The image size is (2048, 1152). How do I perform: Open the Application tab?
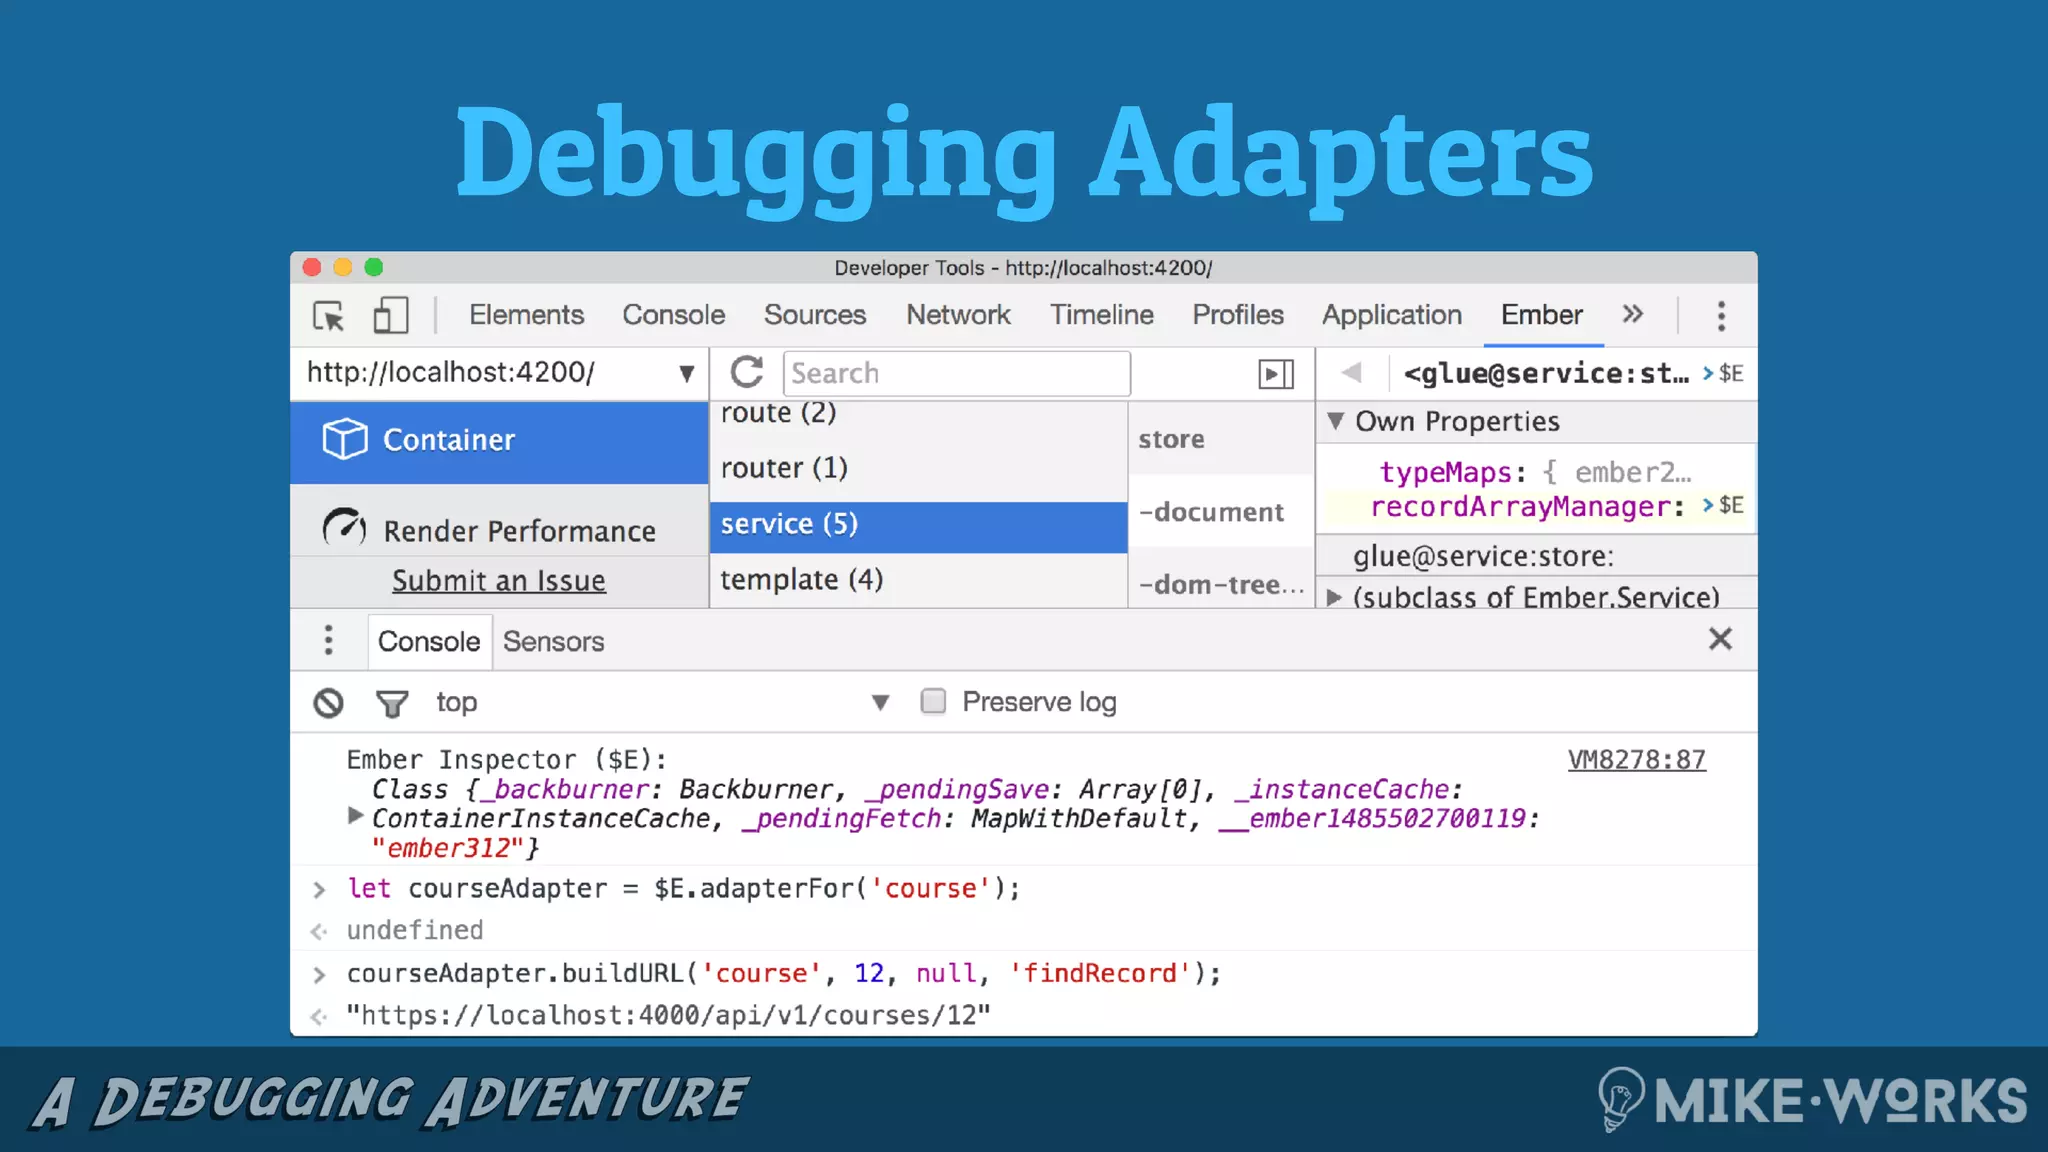point(1392,314)
